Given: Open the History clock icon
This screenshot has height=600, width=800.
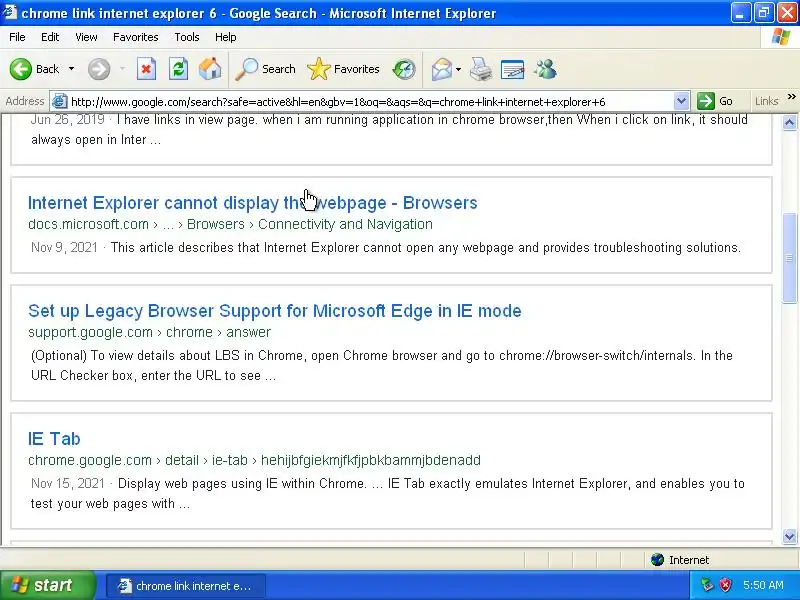Looking at the screenshot, I should (x=404, y=69).
